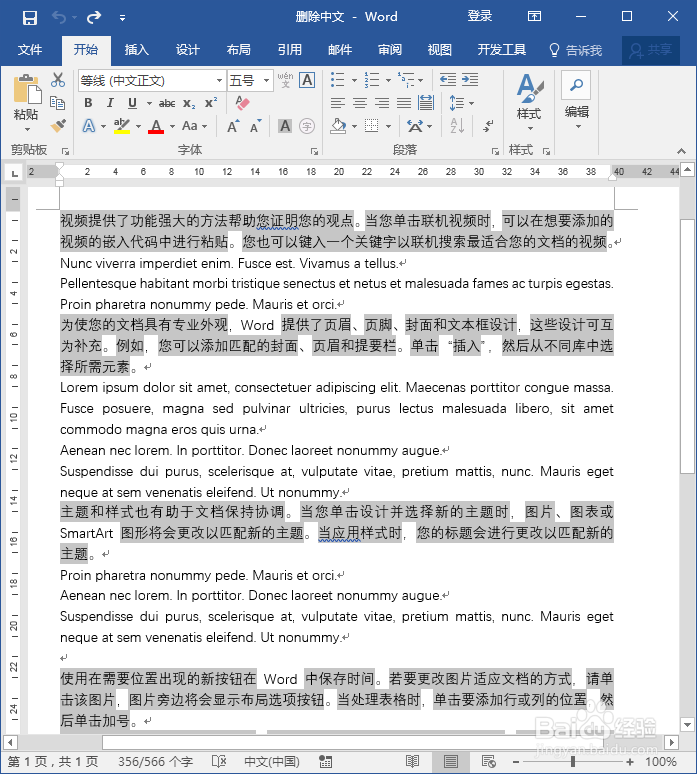
Task: Open the numbering list style dropdown
Action: pos(388,80)
